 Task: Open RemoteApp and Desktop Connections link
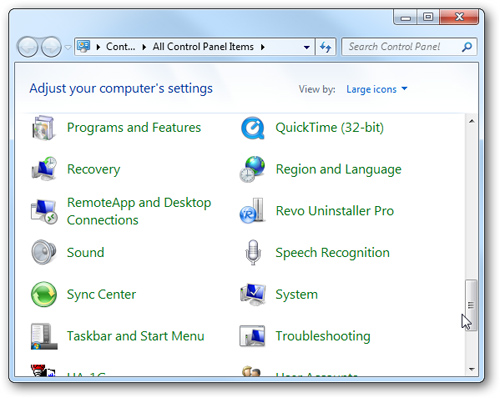(139, 211)
